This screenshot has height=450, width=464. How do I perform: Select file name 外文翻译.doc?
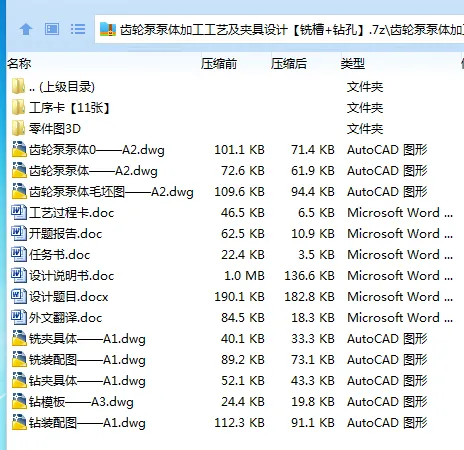coord(65,318)
